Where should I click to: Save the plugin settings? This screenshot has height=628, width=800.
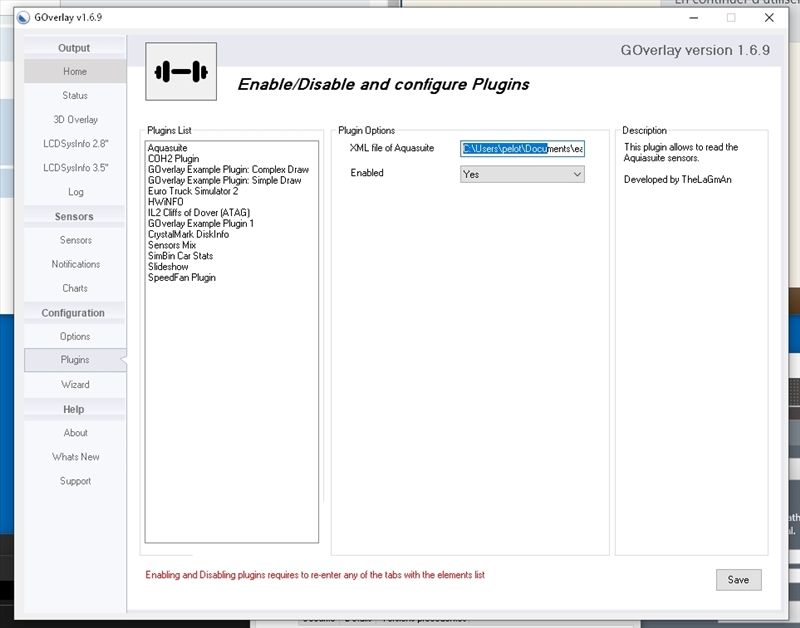[738, 580]
